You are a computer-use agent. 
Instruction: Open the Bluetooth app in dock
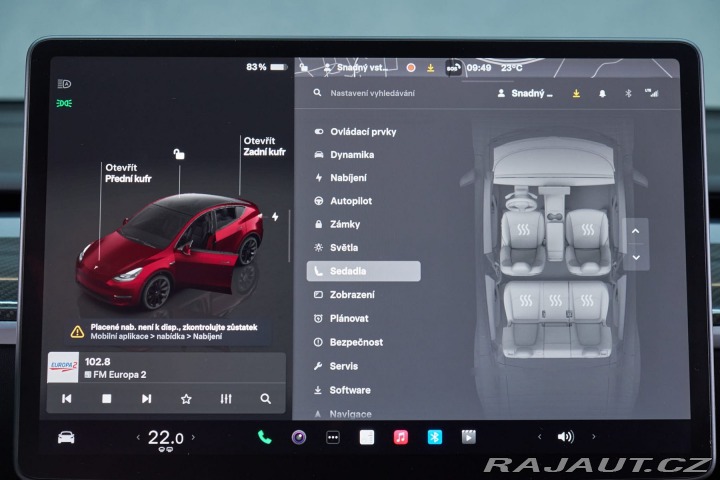click(435, 437)
